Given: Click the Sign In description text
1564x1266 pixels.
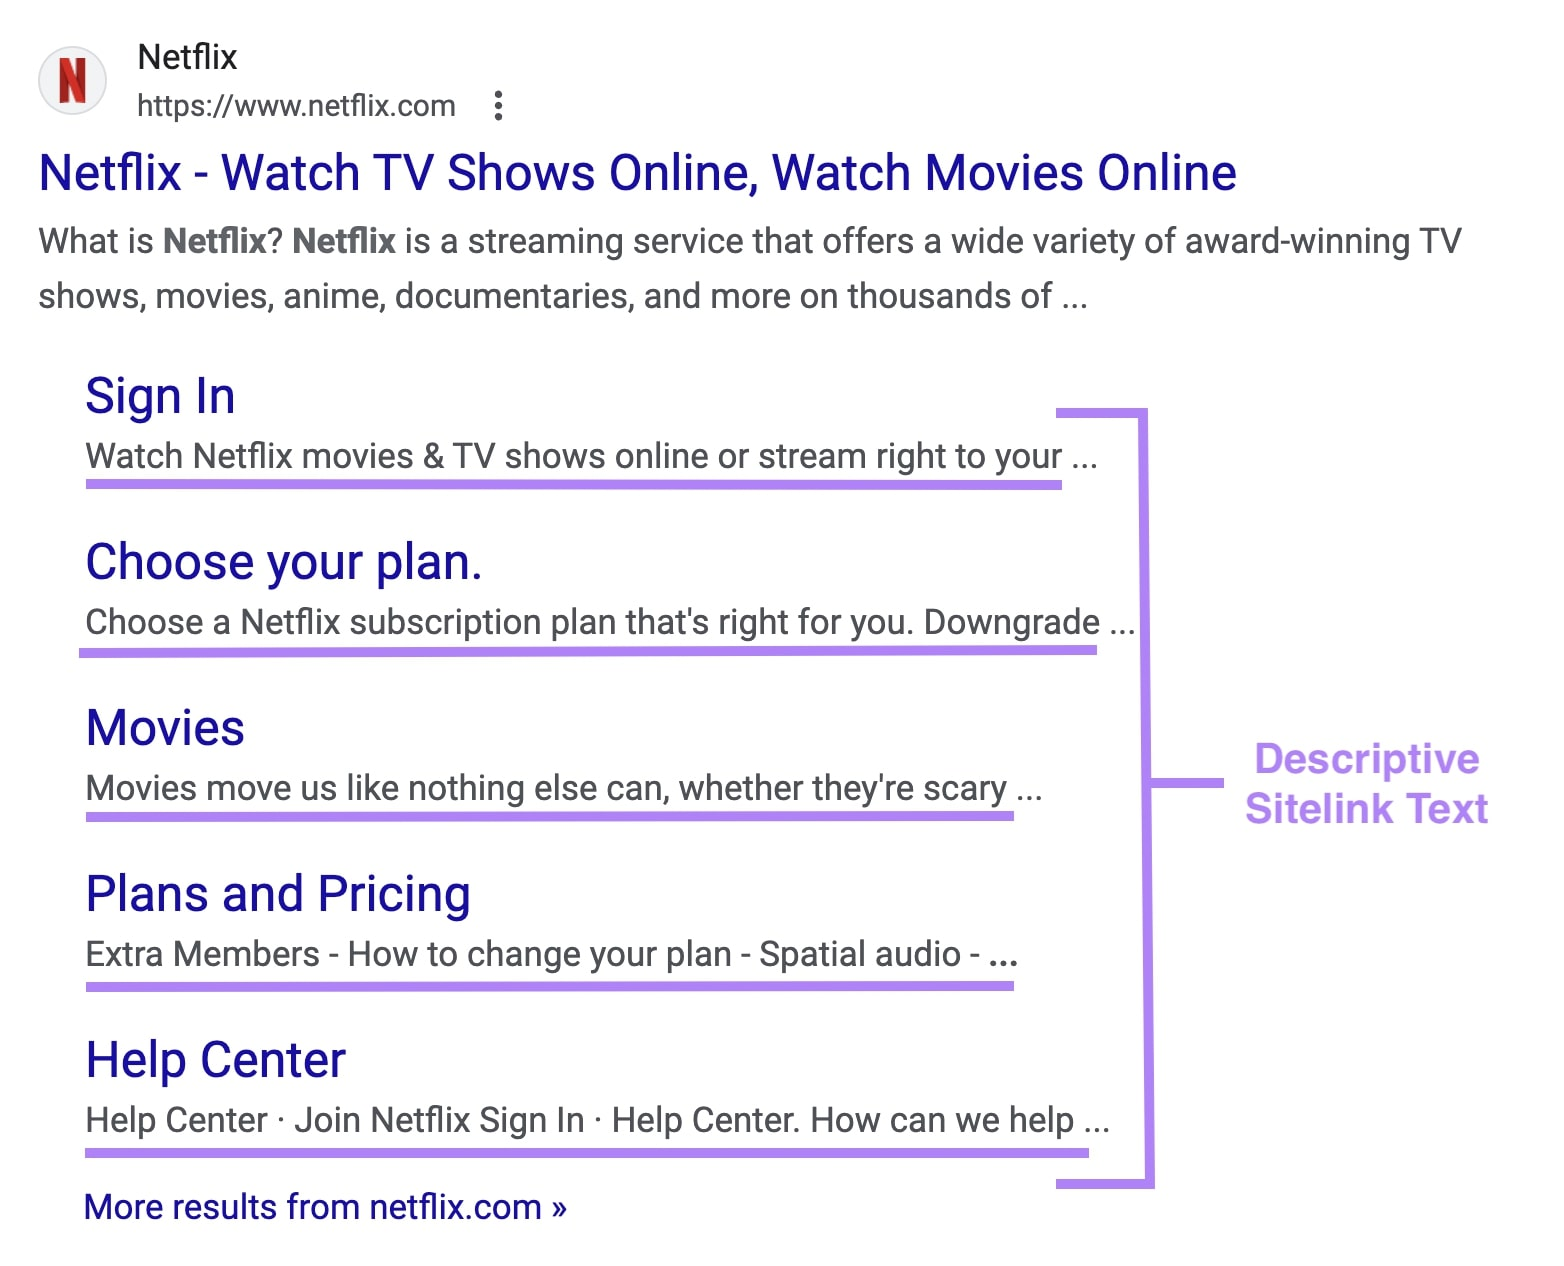Looking at the screenshot, I should pyautogui.click(x=592, y=456).
